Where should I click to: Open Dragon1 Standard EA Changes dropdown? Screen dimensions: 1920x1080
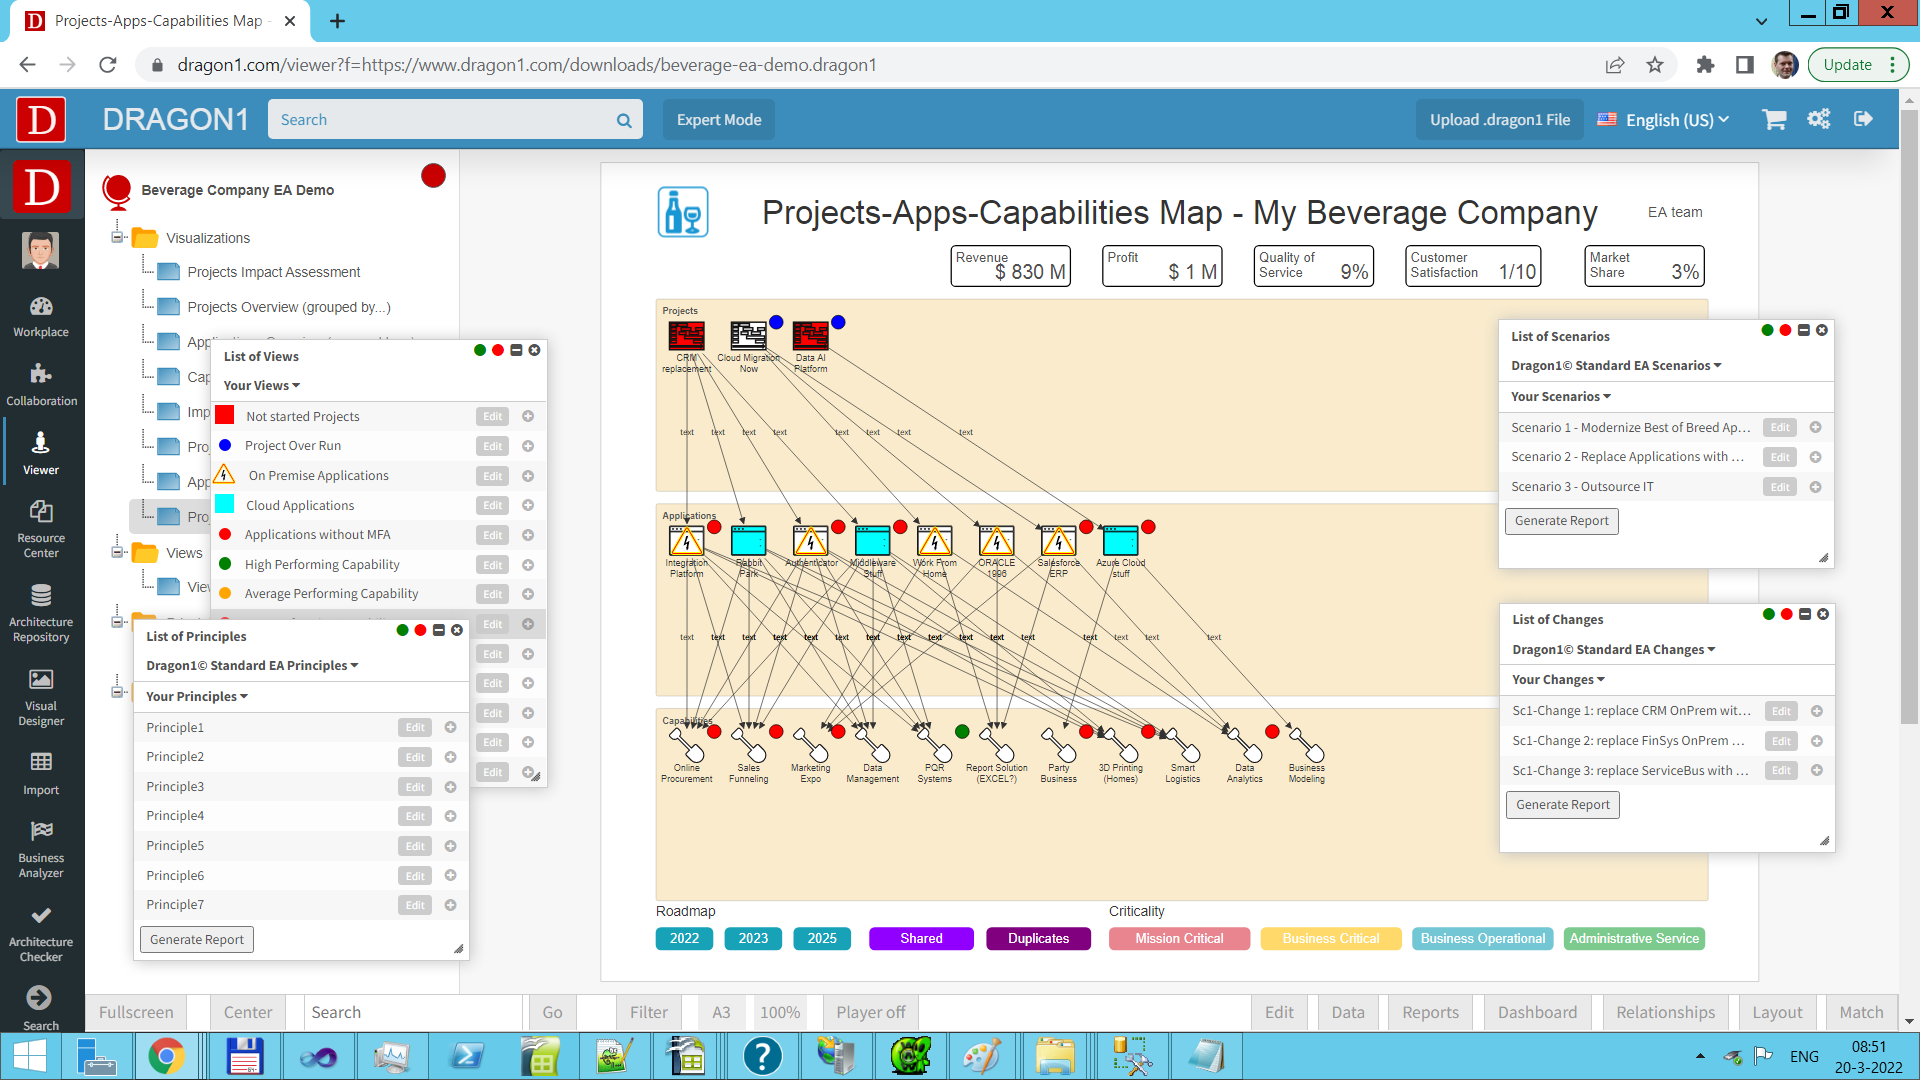click(x=1614, y=650)
